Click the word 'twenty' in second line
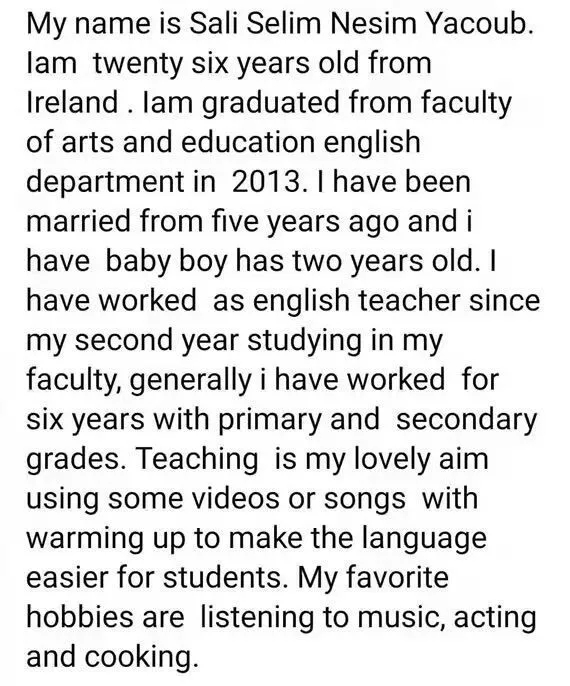The height and width of the screenshot is (686, 570). pyautogui.click(x=138, y=65)
